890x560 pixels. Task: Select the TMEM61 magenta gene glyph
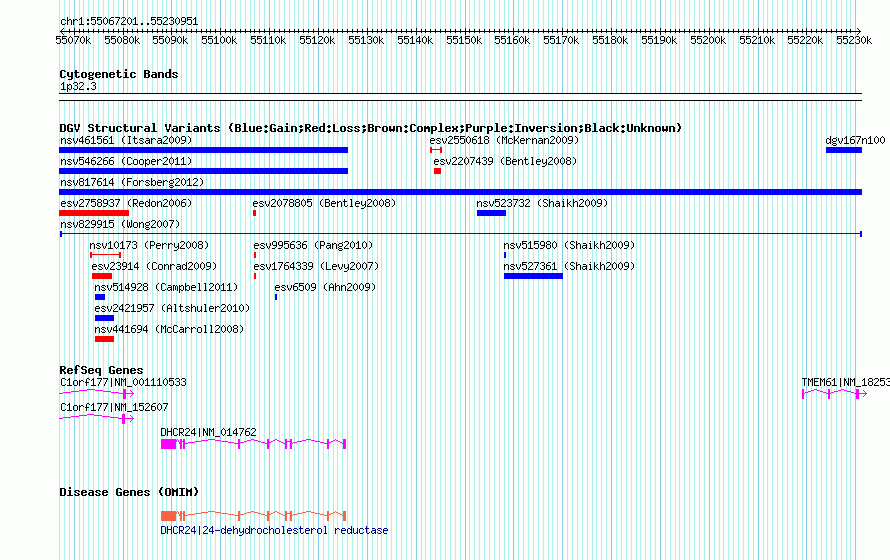[x=834, y=394]
